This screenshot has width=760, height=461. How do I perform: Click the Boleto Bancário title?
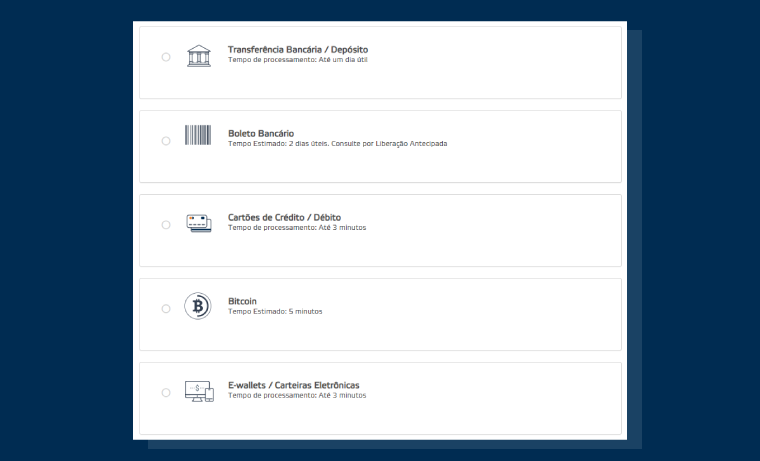pos(261,133)
